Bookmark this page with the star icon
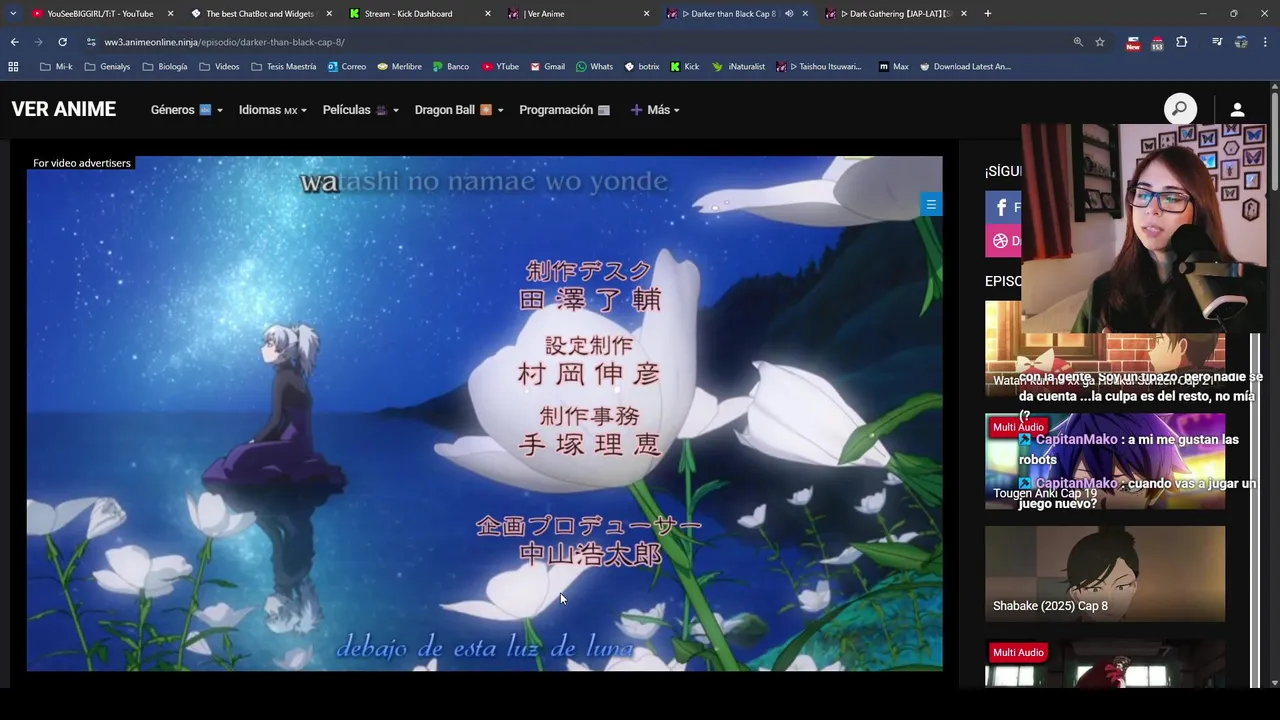Screen dimensions: 1280x720 click(1100, 42)
